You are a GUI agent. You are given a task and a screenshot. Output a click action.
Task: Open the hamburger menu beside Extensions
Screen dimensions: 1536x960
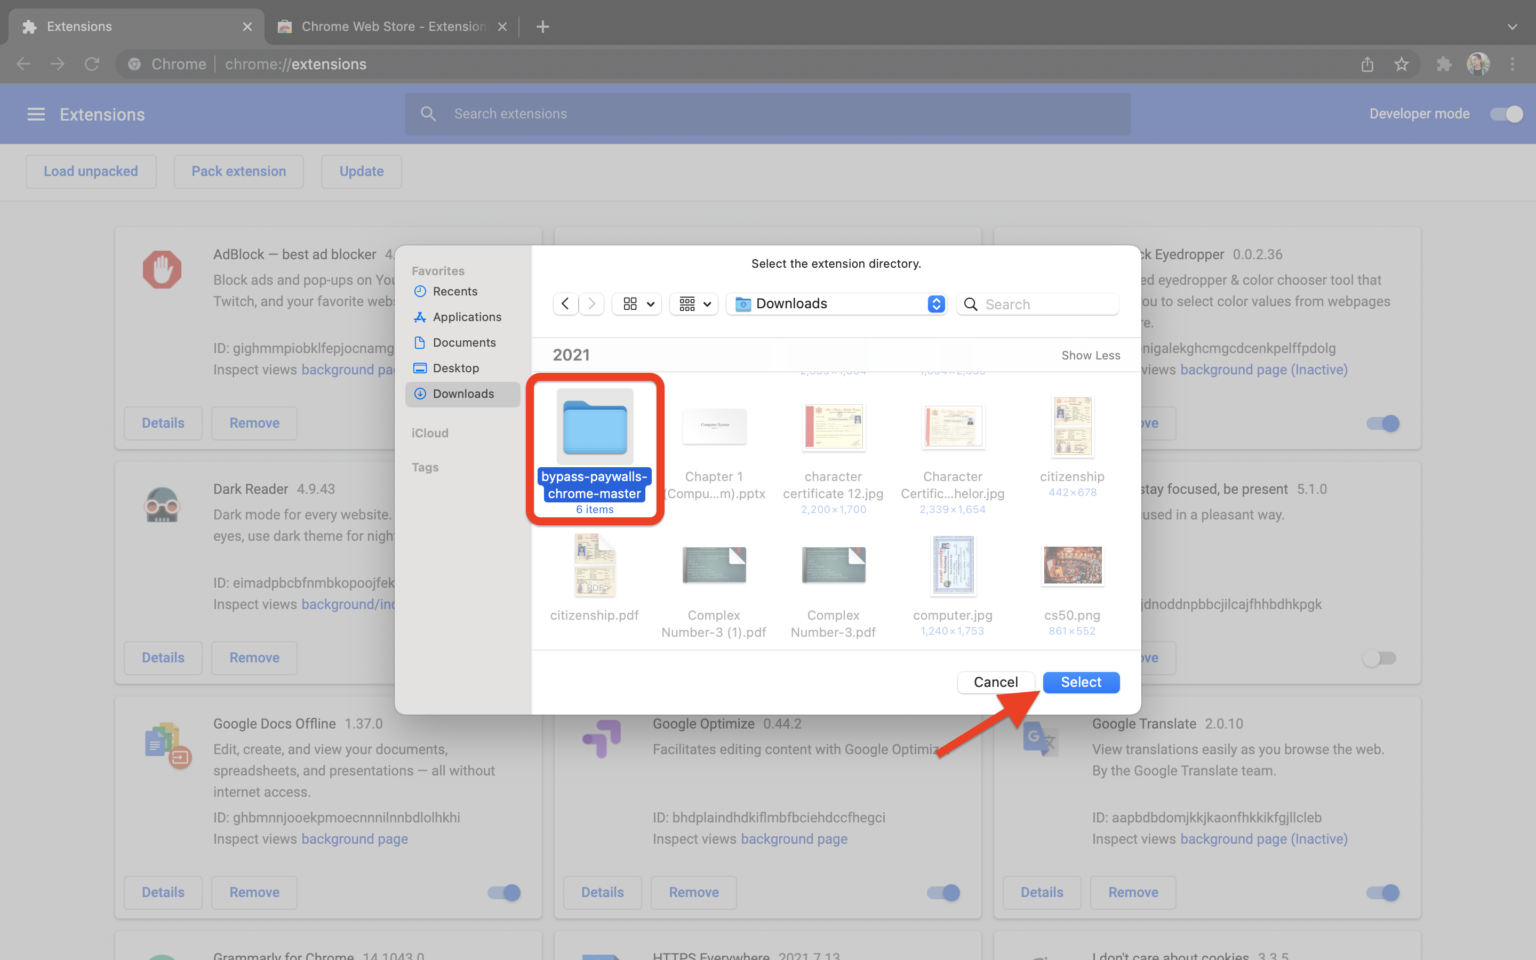pyautogui.click(x=36, y=114)
